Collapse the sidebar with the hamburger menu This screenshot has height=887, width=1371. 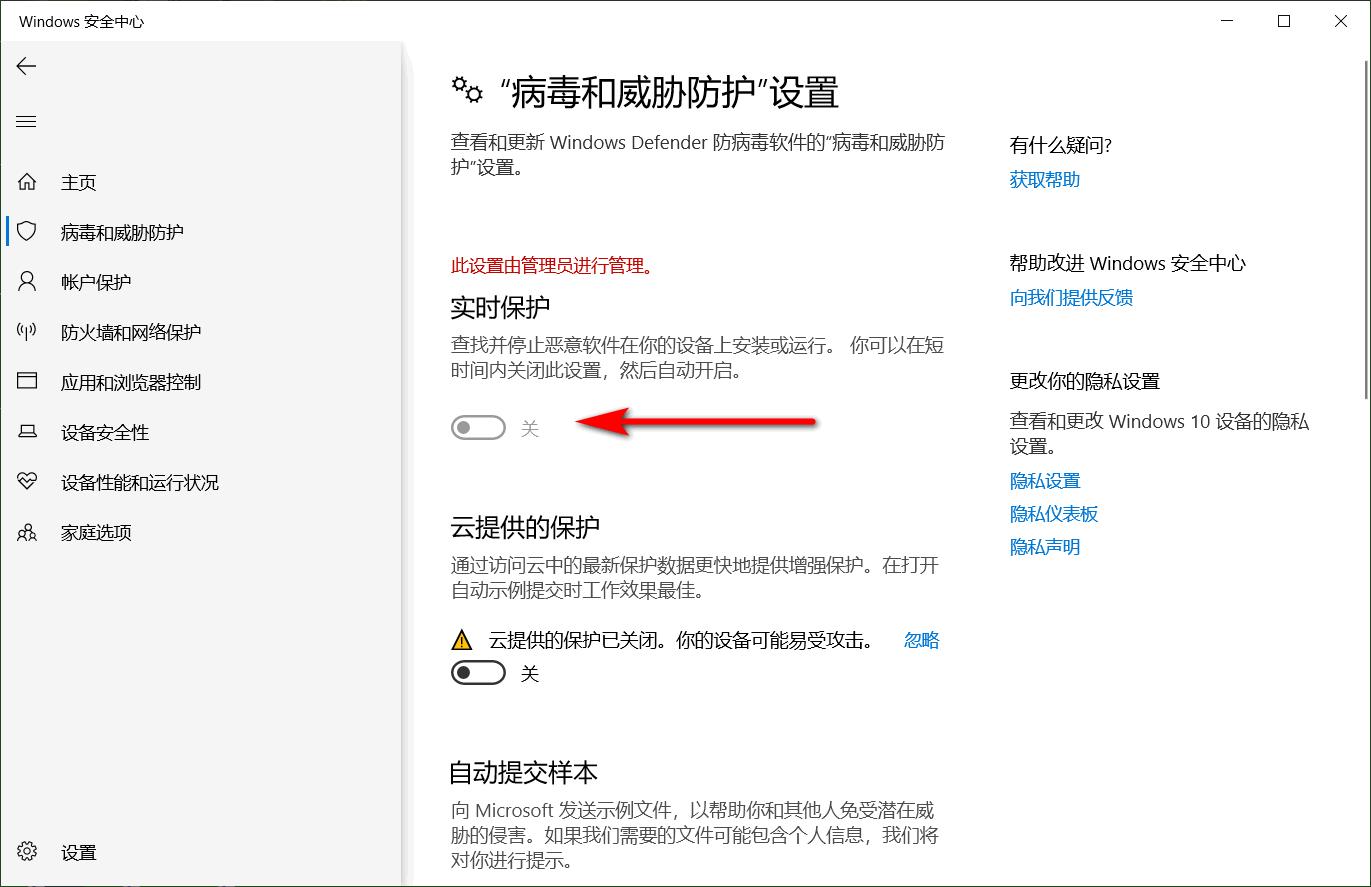click(26, 120)
